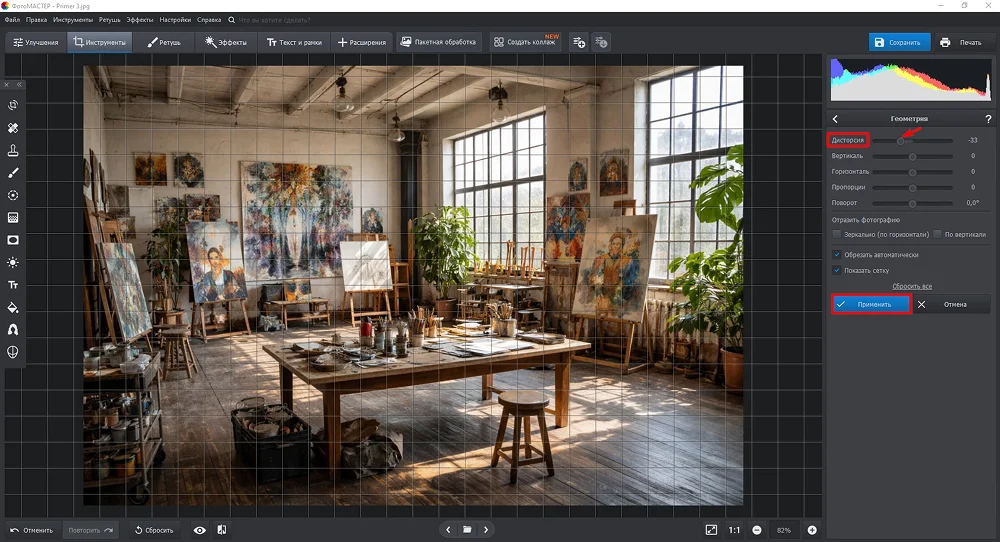
Task: Open folder browser icon at bottom
Action: (x=467, y=530)
